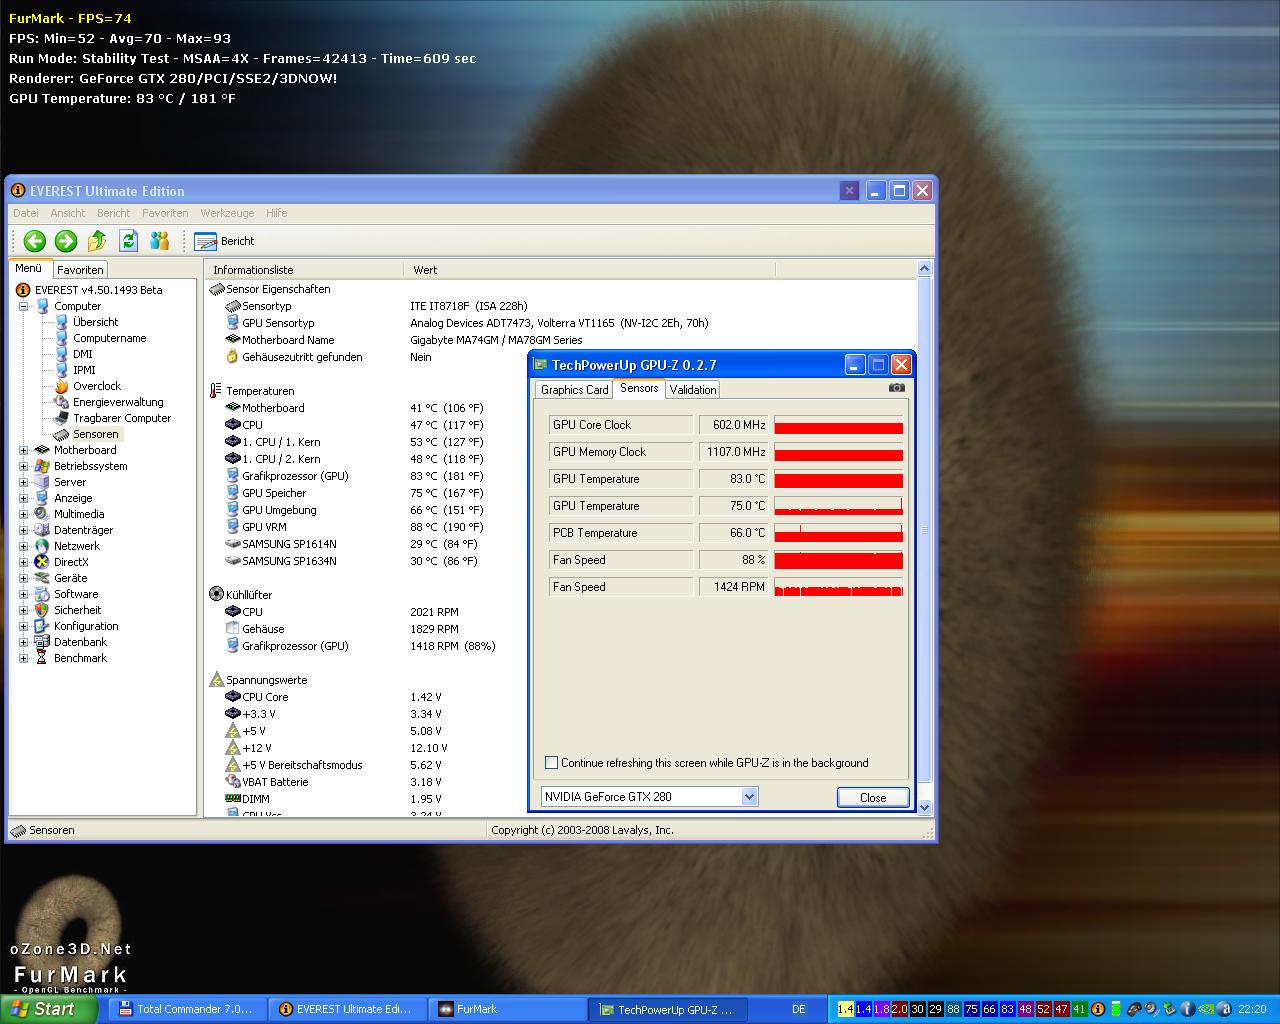Open the Ansicht menu
The height and width of the screenshot is (1024, 1280).
(68, 213)
